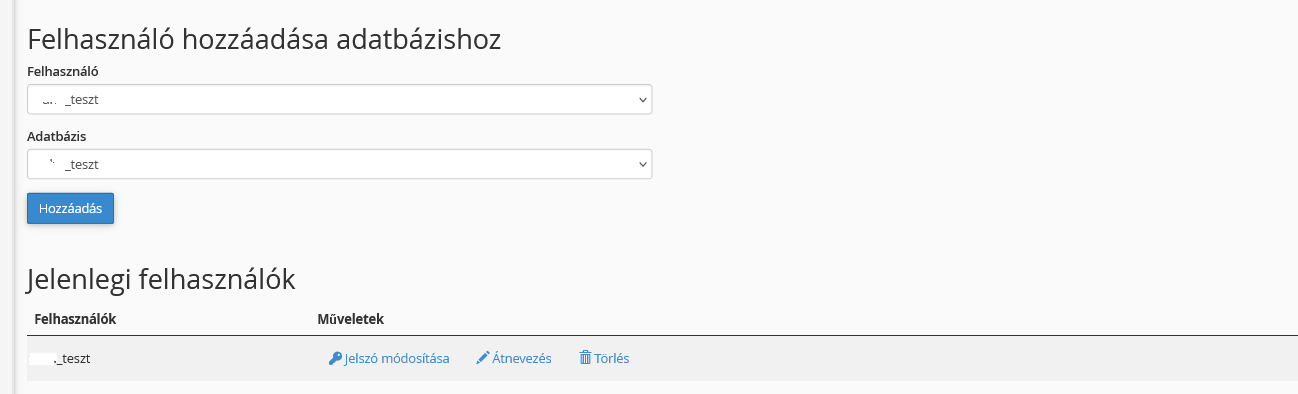Viewport: 1298px width, 394px height.
Task: Click the _teszt value shown in the Adatbázis dropdown
Action: [x=81, y=165]
